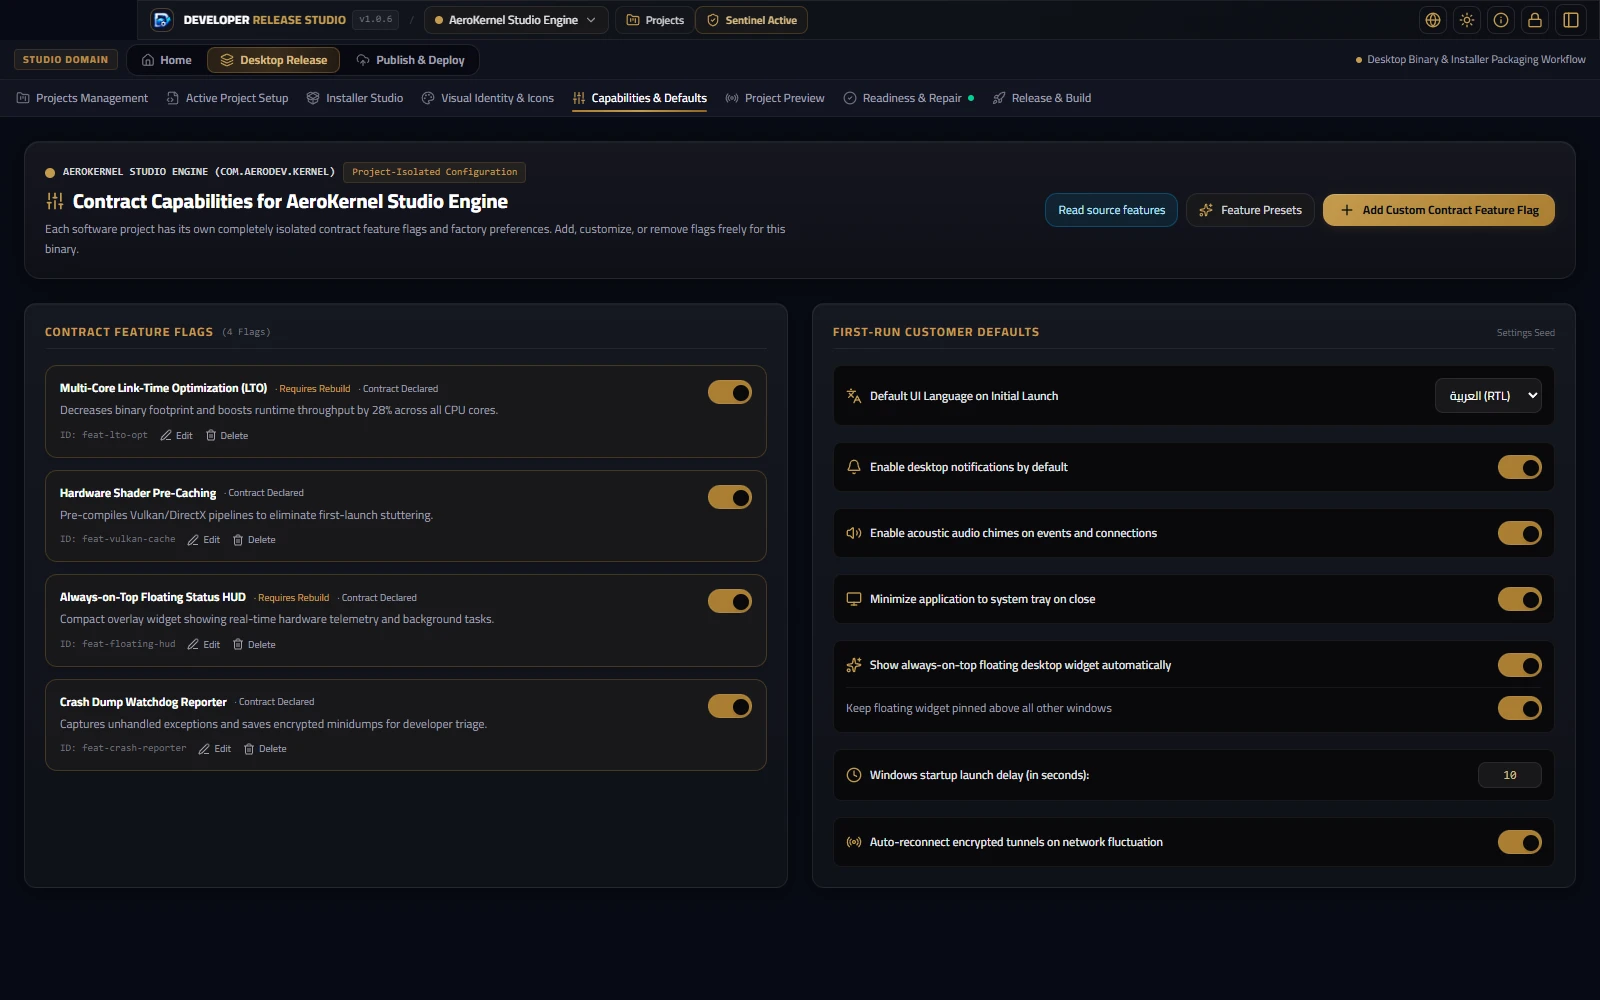Open Visual Identity & Icons tab
1600x1000 pixels.
(x=488, y=98)
